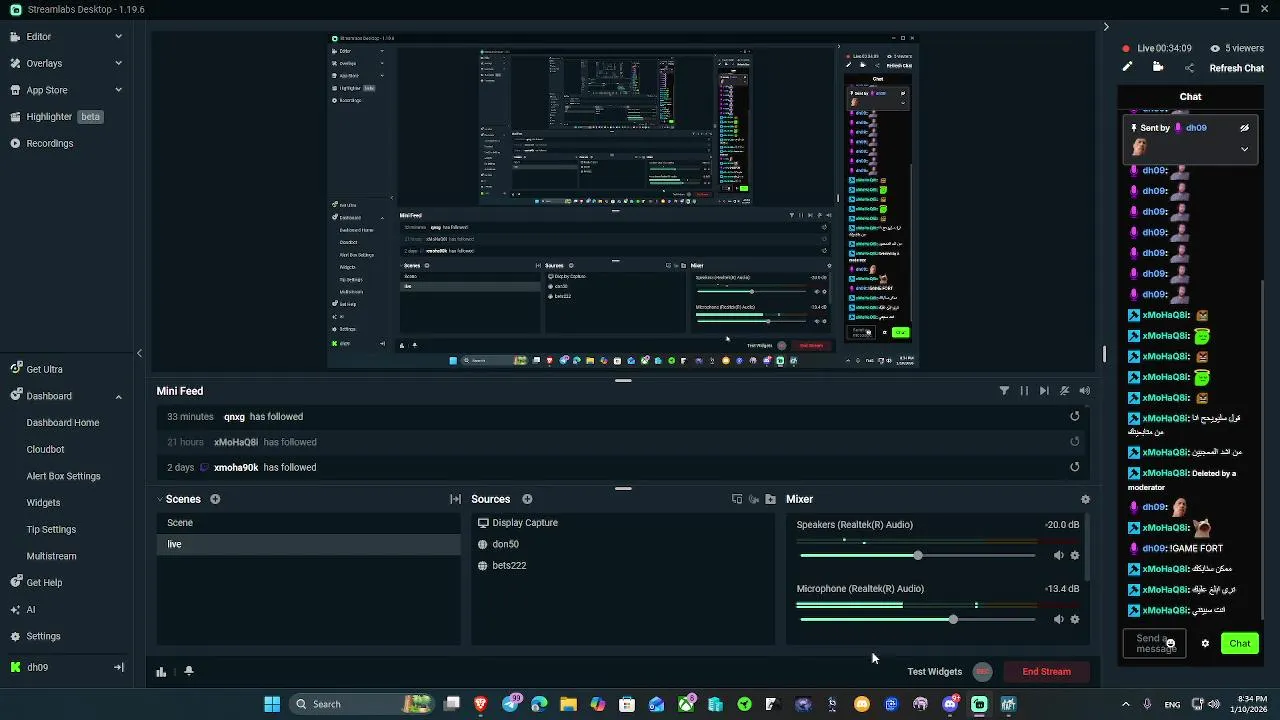Replay the qnxg follow alert
1280x720 pixels.
click(x=1075, y=416)
